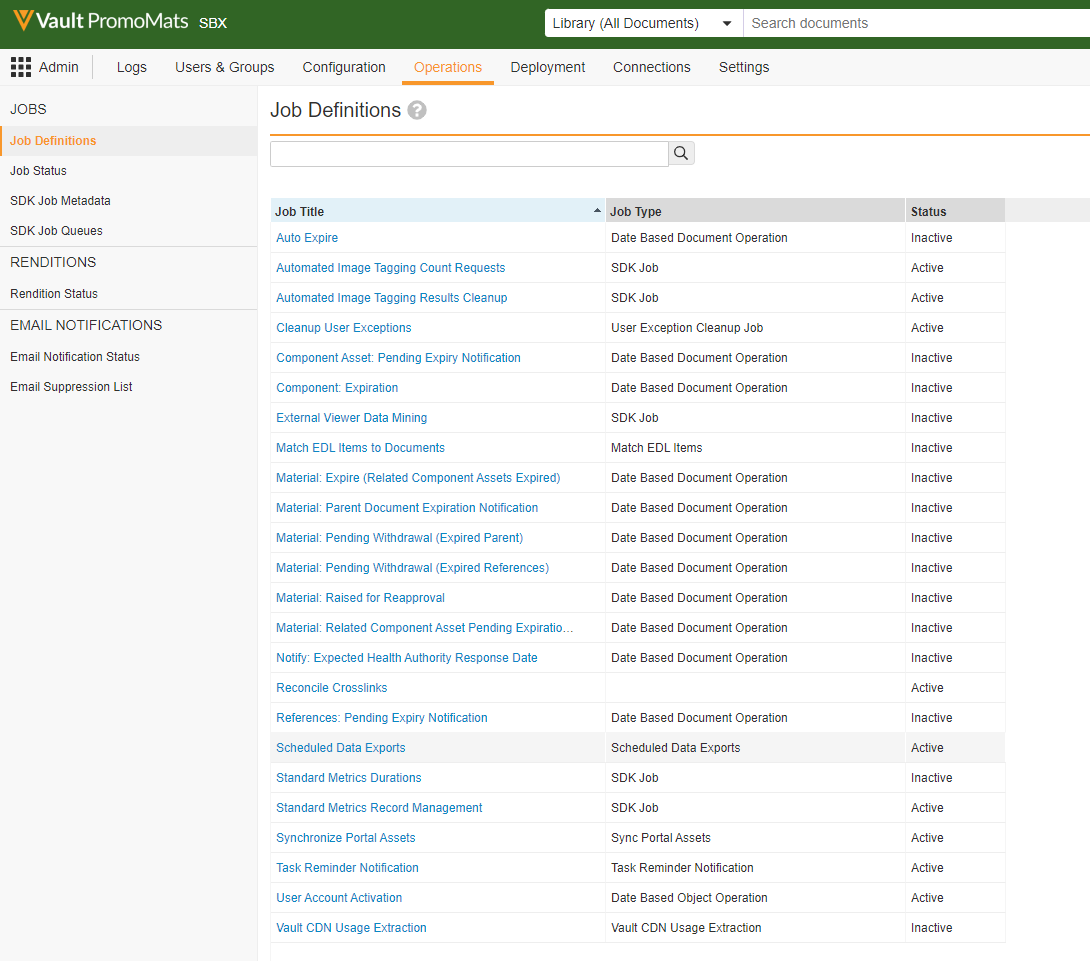The height and width of the screenshot is (961, 1090).
Task: Select Rendition Status in the sidebar
Action: pyautogui.click(x=54, y=294)
